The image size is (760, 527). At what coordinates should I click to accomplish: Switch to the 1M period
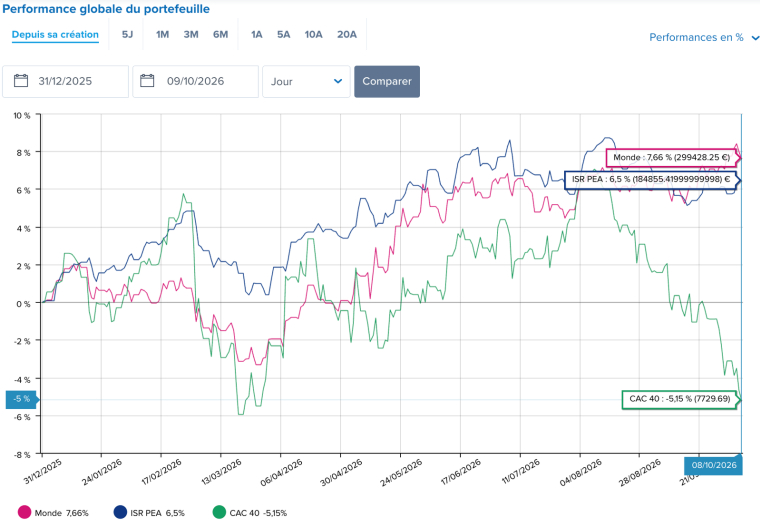coord(162,34)
